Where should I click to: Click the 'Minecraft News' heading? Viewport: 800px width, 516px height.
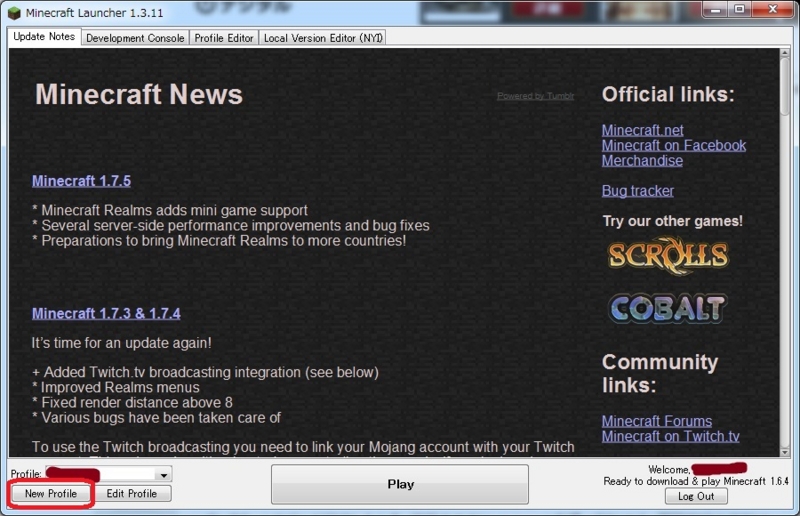(139, 94)
